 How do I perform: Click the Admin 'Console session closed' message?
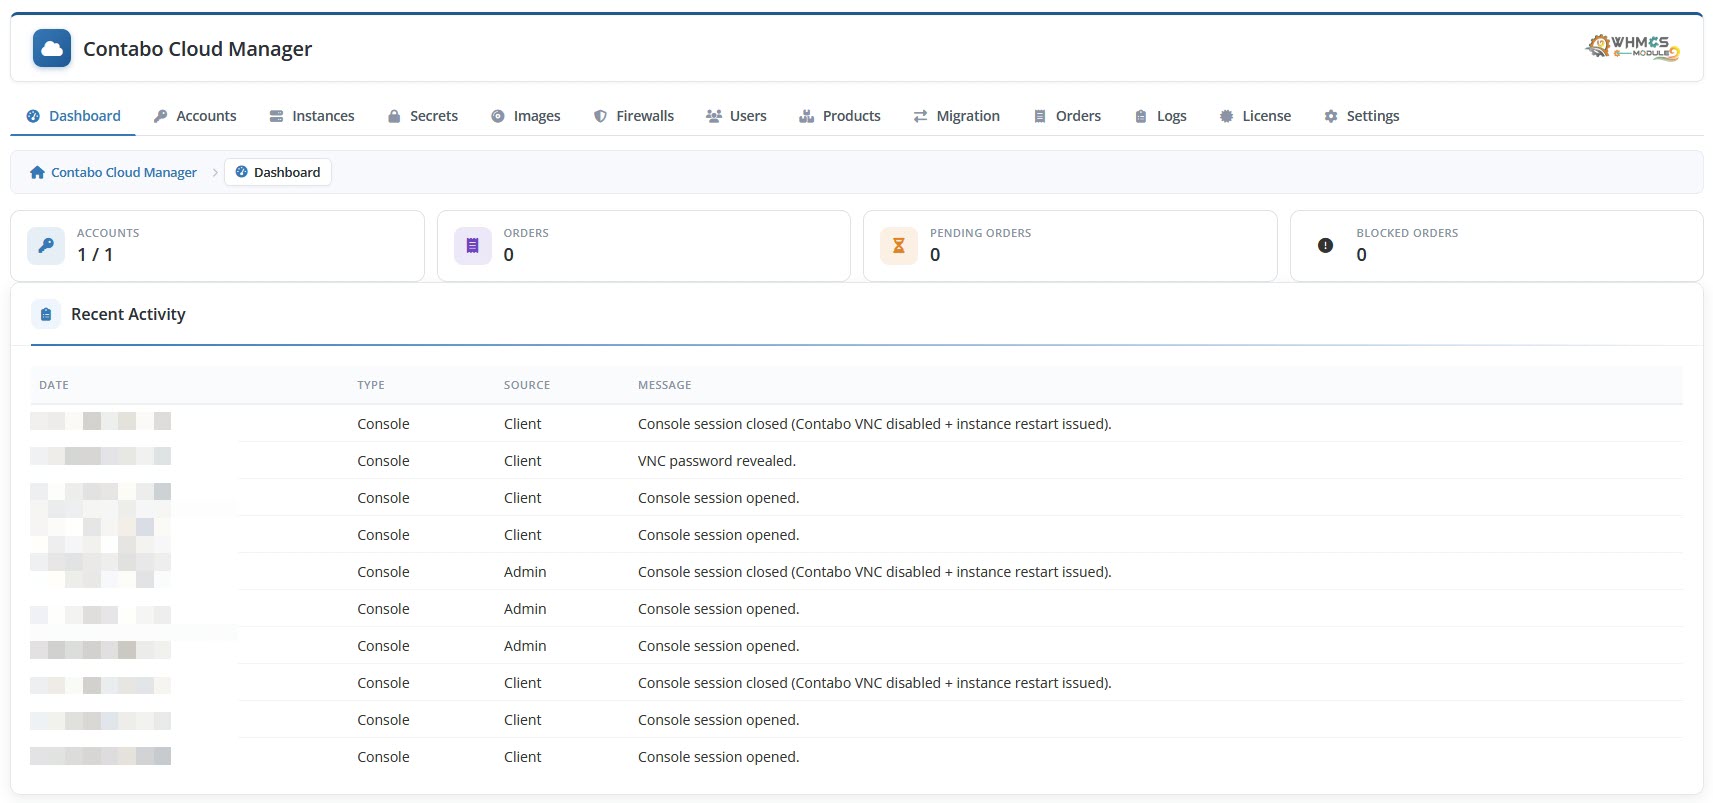(x=875, y=572)
